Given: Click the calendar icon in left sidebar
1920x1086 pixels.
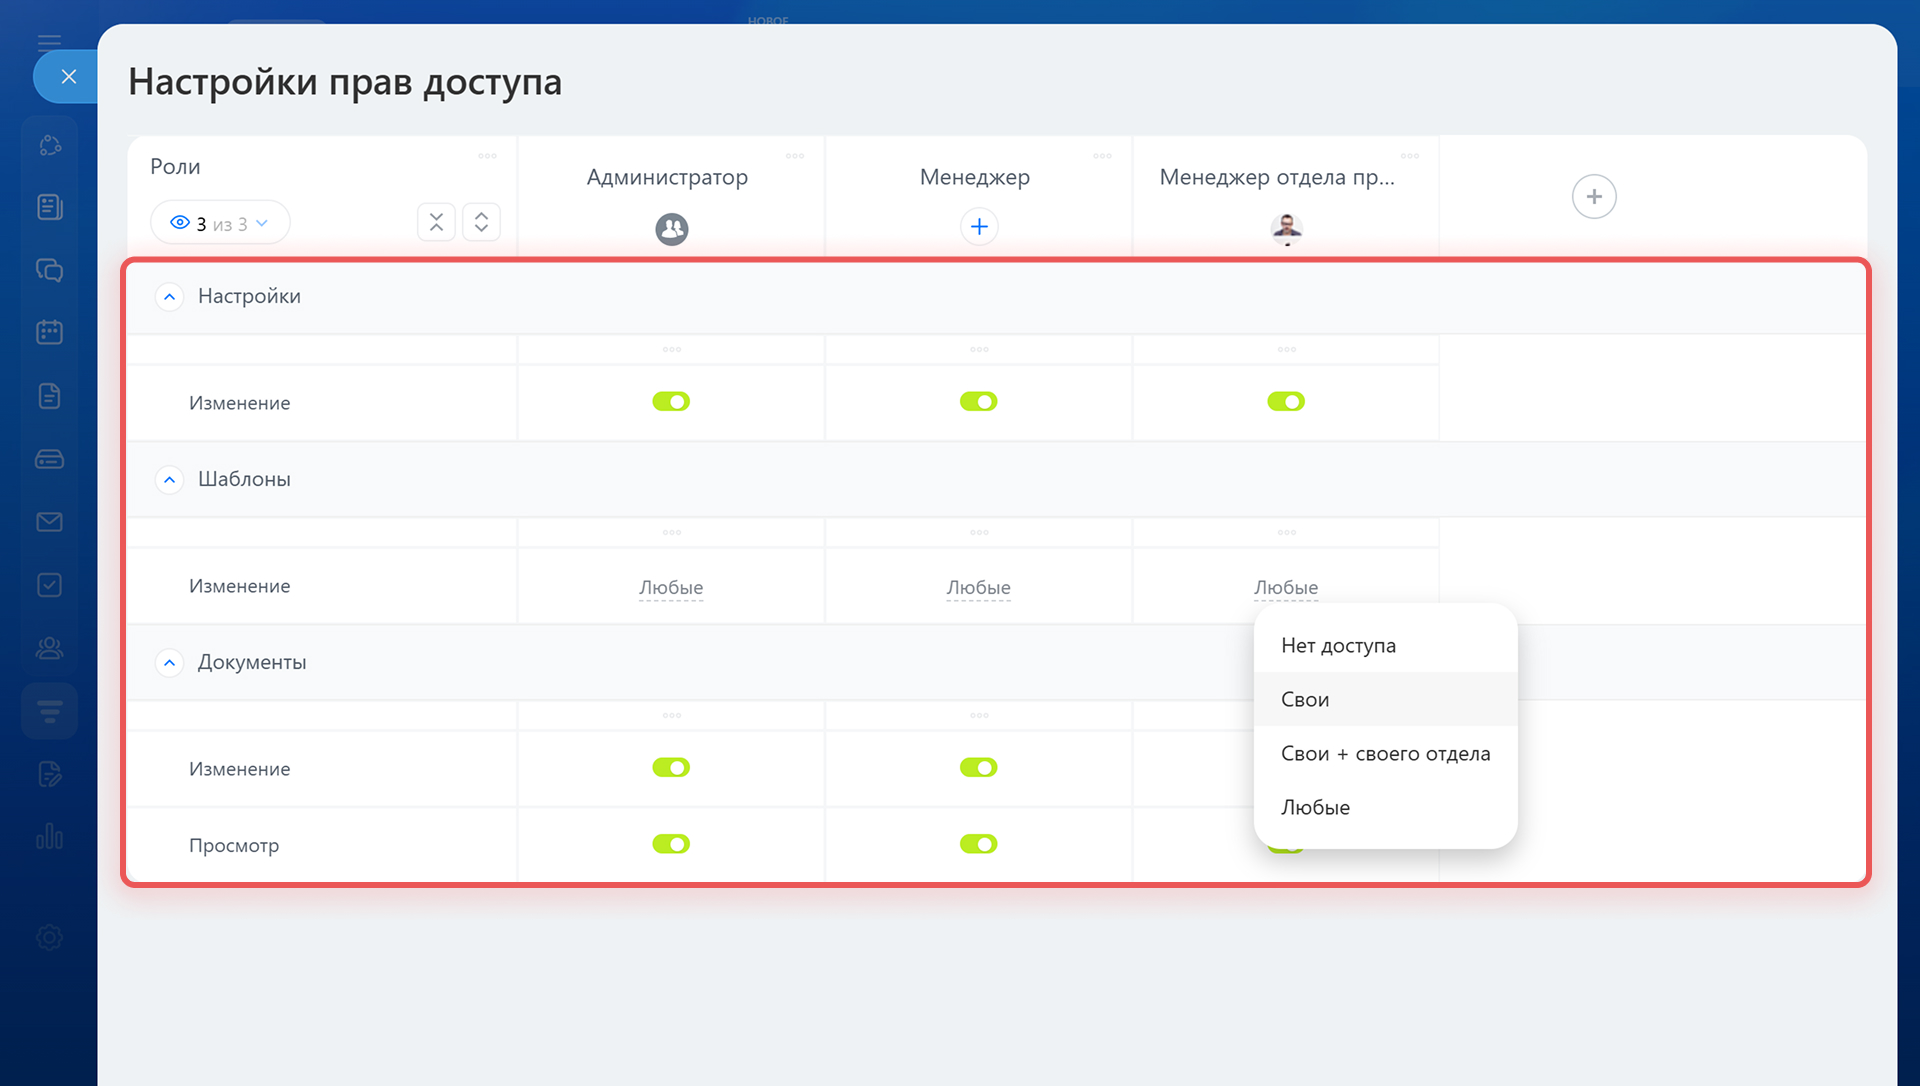Looking at the screenshot, I should [49, 332].
